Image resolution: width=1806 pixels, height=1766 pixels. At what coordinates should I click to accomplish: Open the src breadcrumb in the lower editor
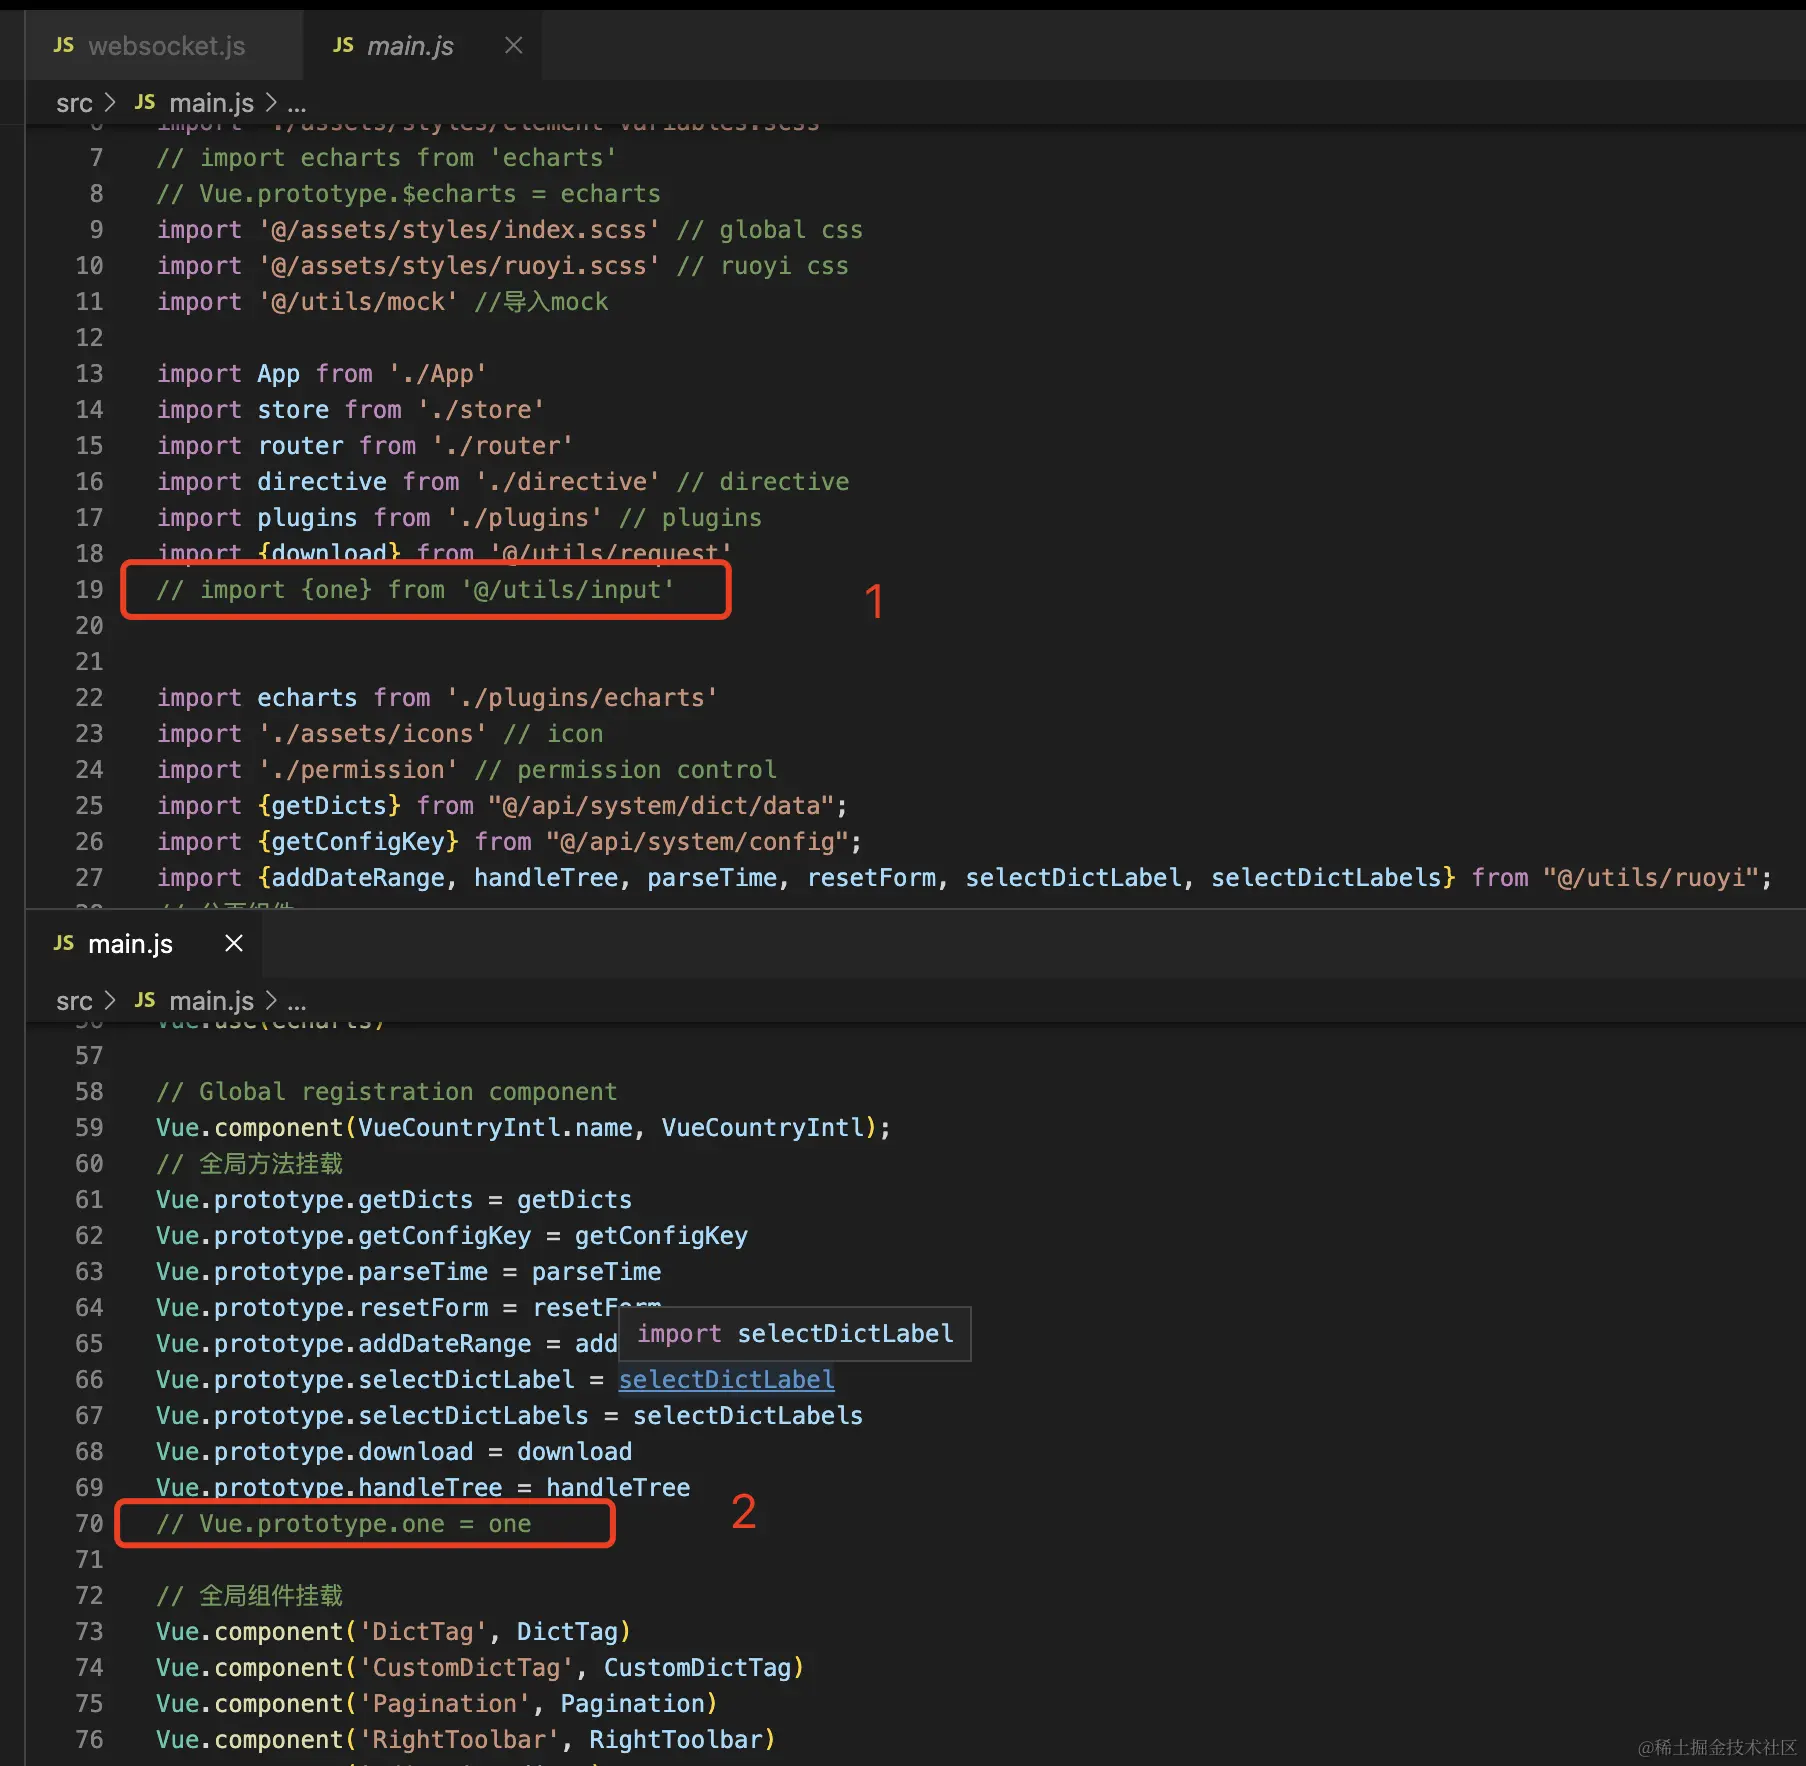(x=74, y=1001)
